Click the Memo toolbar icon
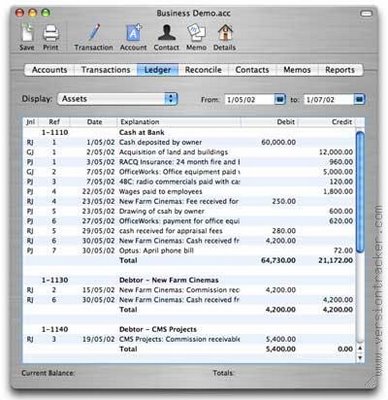The height and width of the screenshot is (400, 388). (196, 33)
